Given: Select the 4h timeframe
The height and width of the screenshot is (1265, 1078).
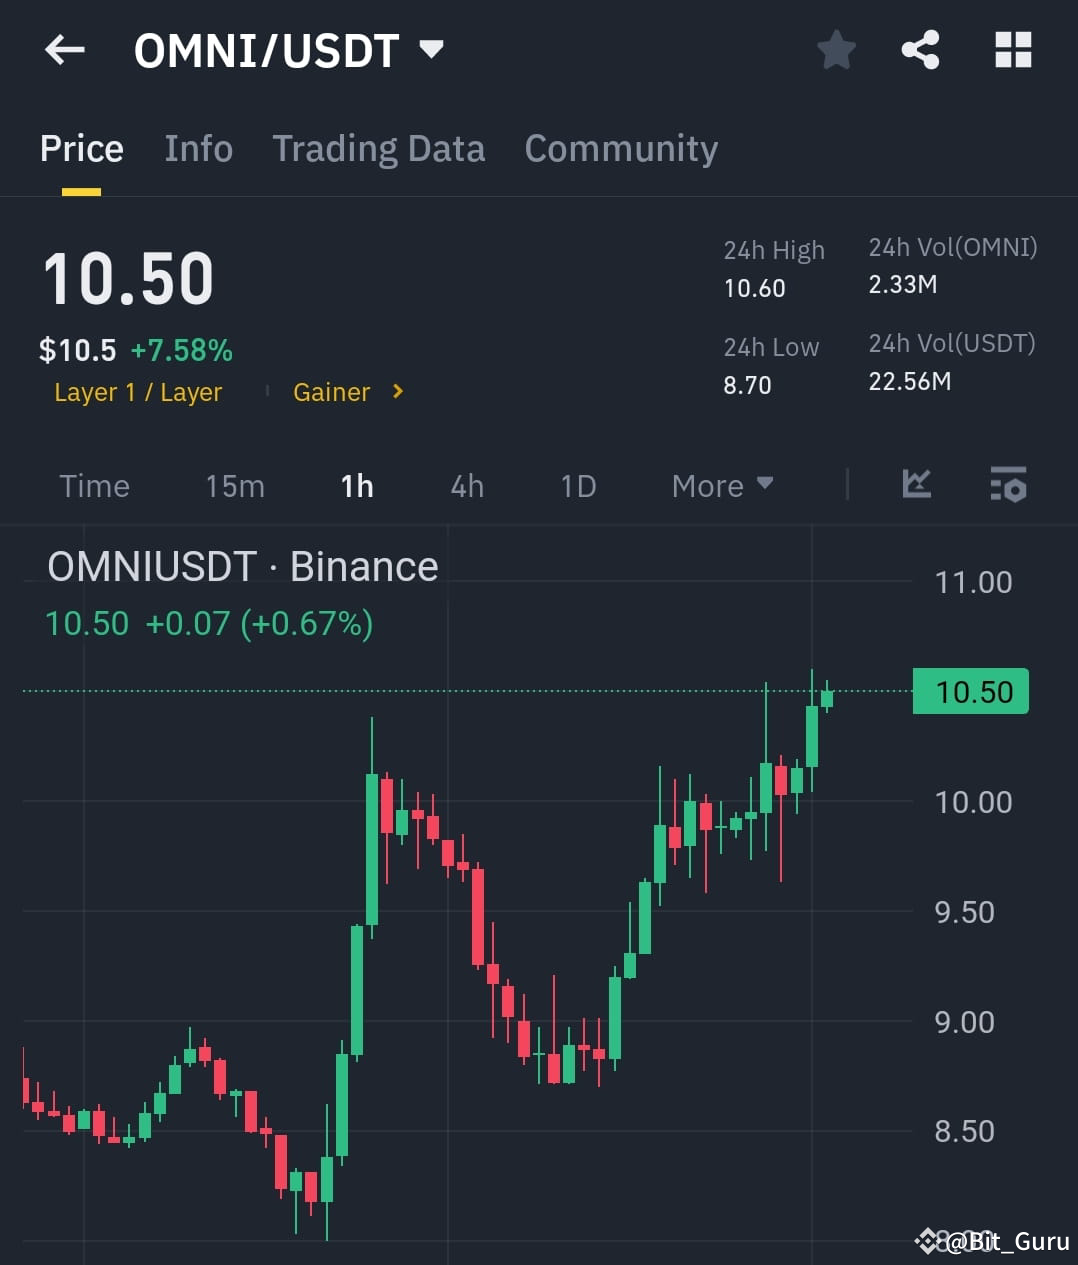Looking at the screenshot, I should click(466, 485).
